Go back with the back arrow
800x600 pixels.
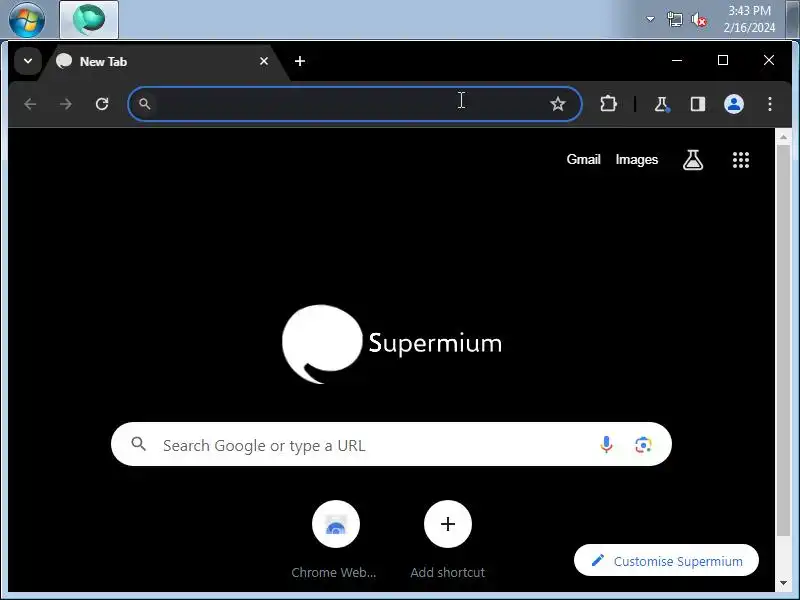click(30, 104)
